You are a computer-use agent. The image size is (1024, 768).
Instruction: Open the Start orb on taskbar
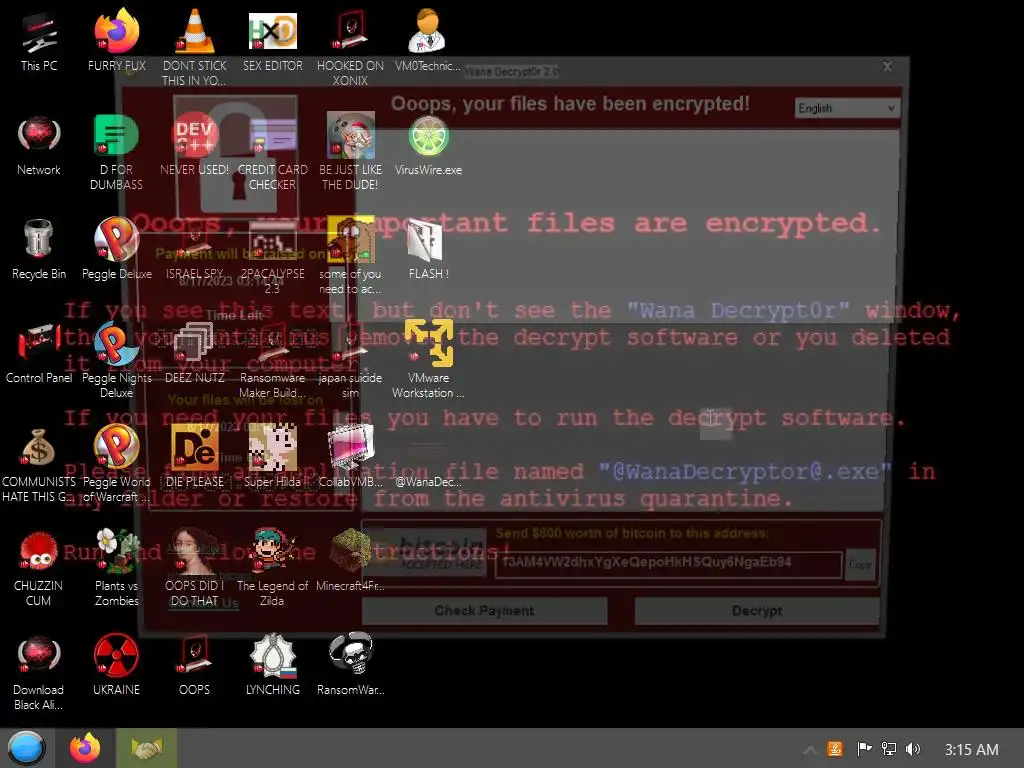26,748
